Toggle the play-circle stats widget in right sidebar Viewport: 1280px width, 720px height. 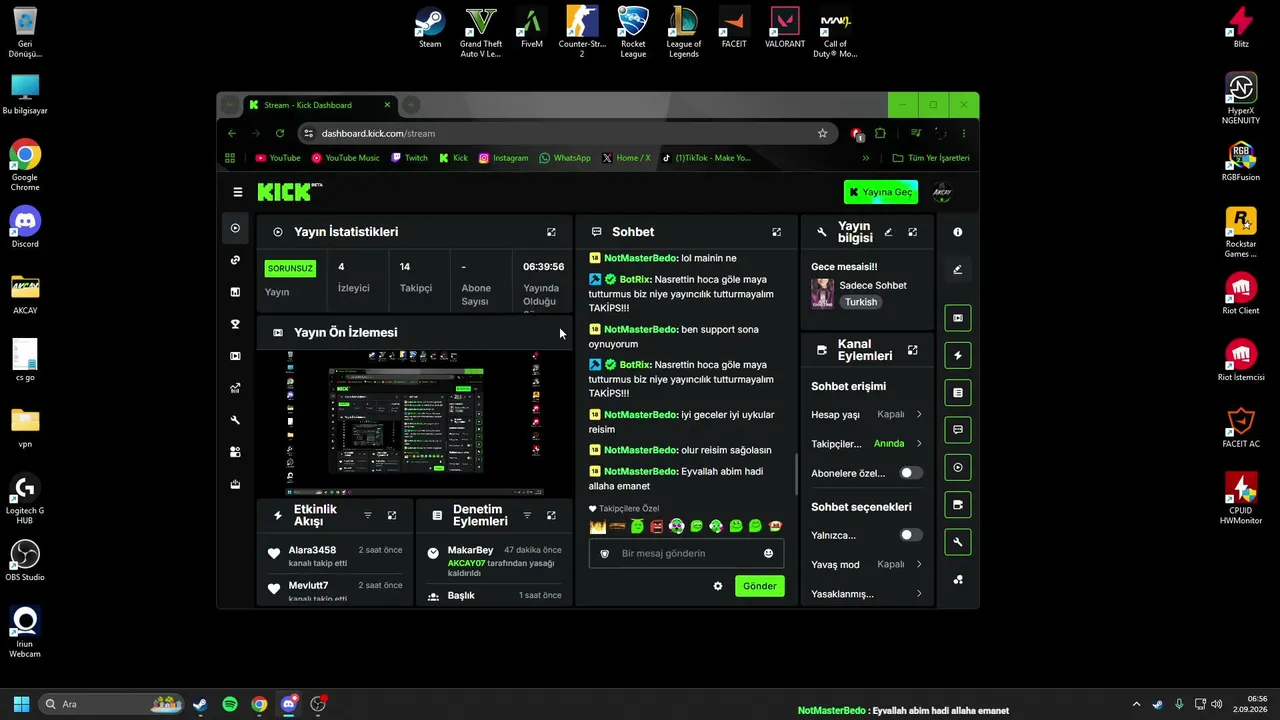pos(958,467)
